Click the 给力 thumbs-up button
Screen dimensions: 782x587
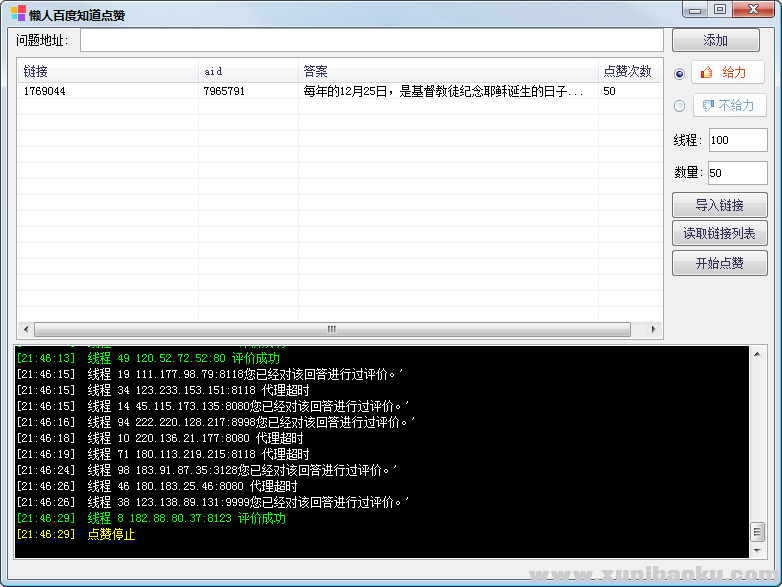coord(727,73)
